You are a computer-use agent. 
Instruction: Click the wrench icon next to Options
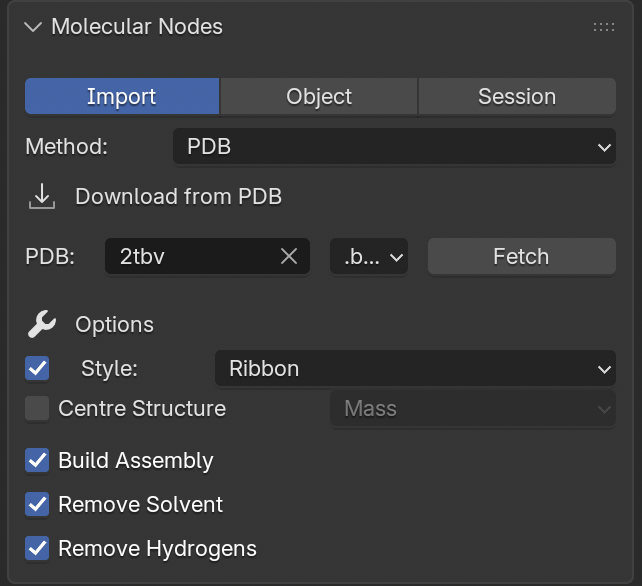(x=42, y=324)
